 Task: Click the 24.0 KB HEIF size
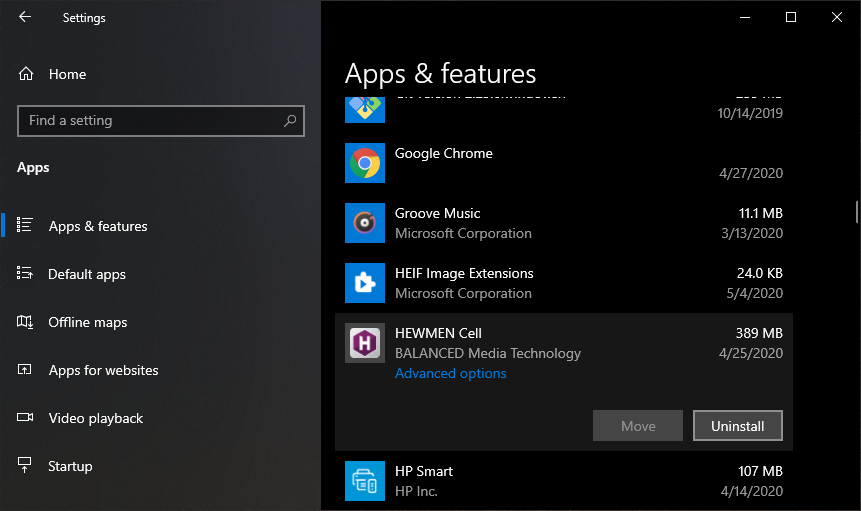tap(759, 273)
